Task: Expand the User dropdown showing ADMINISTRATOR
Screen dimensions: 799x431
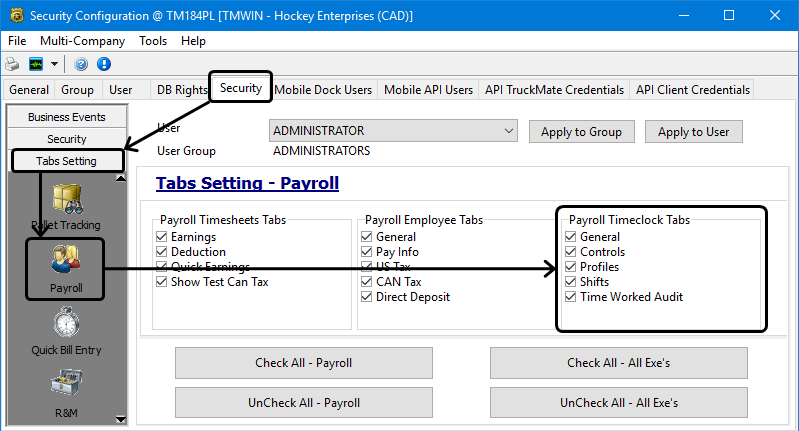Action: [x=509, y=131]
